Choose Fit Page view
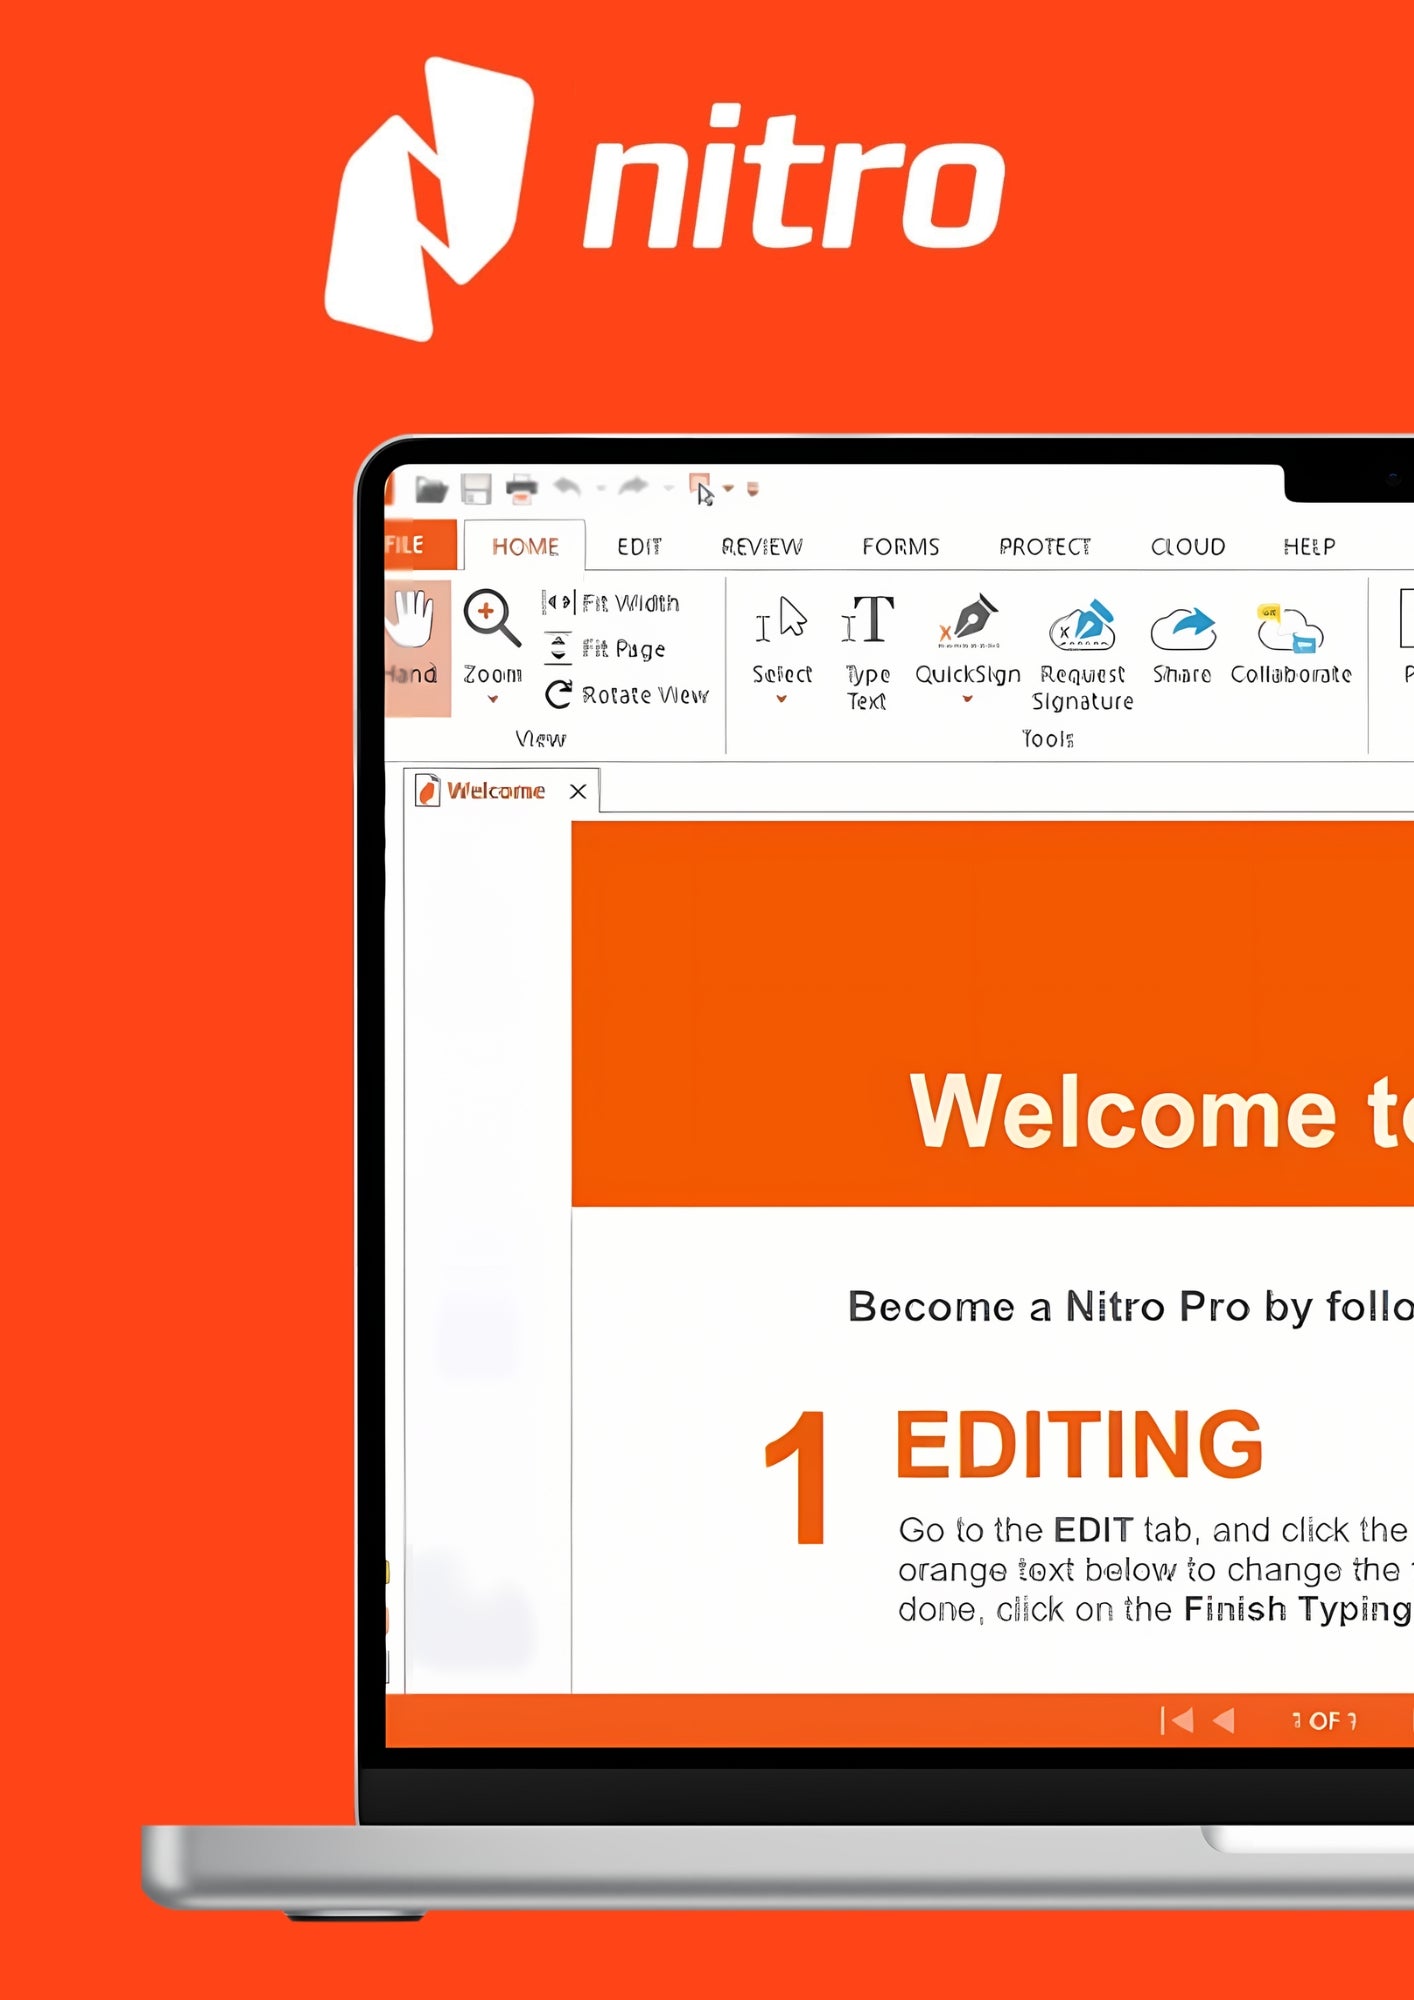The height and width of the screenshot is (2000, 1414). pos(606,649)
